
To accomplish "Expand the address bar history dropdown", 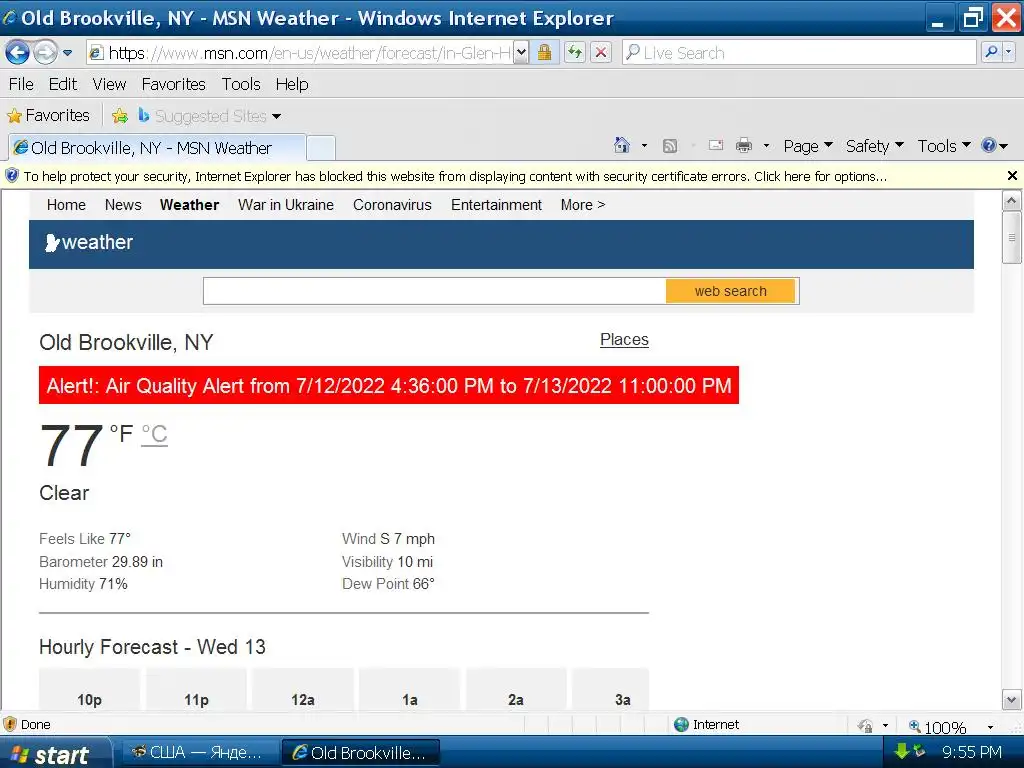I will point(520,53).
